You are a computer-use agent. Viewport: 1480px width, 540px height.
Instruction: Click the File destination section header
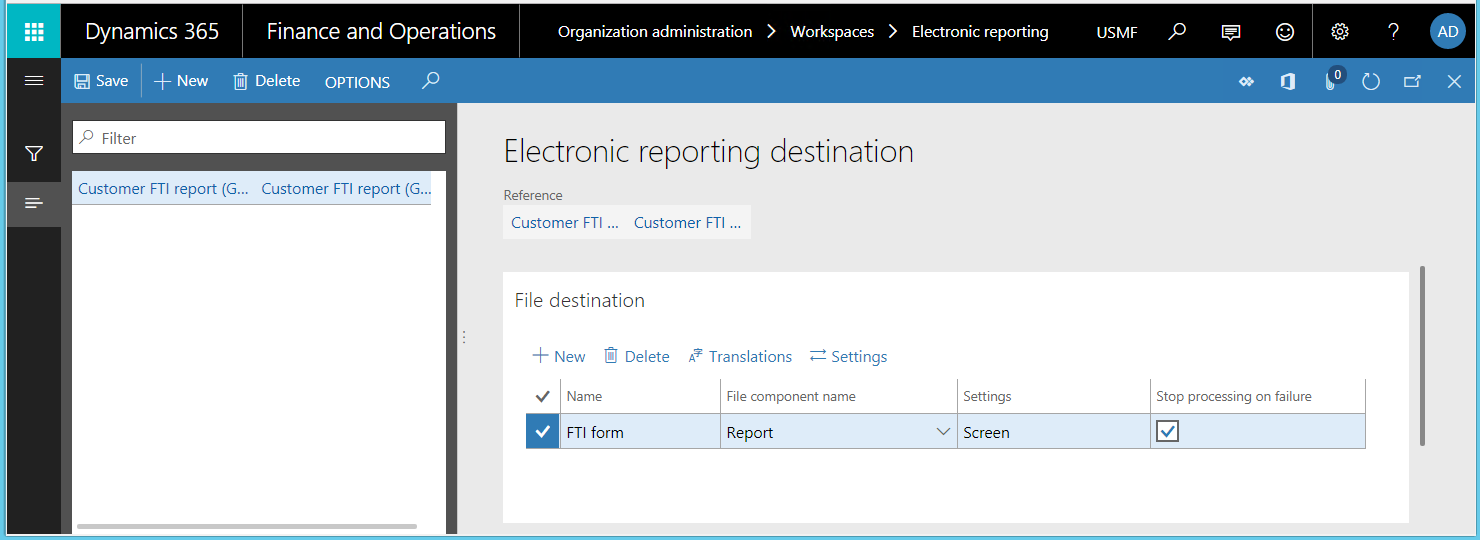tap(580, 300)
